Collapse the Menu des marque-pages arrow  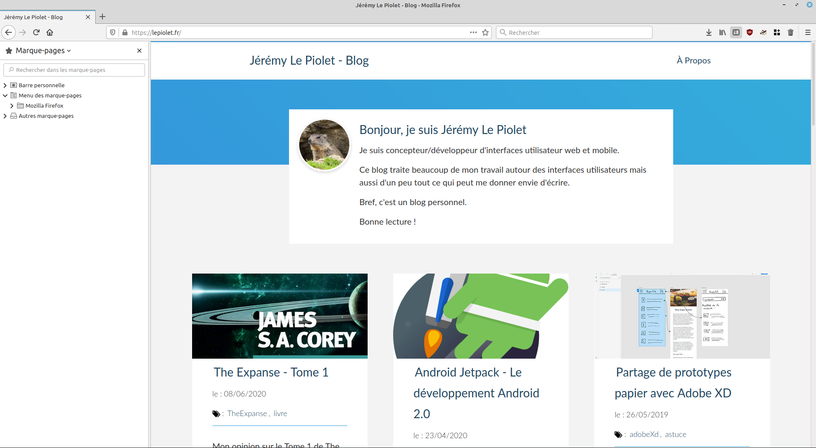(5, 95)
